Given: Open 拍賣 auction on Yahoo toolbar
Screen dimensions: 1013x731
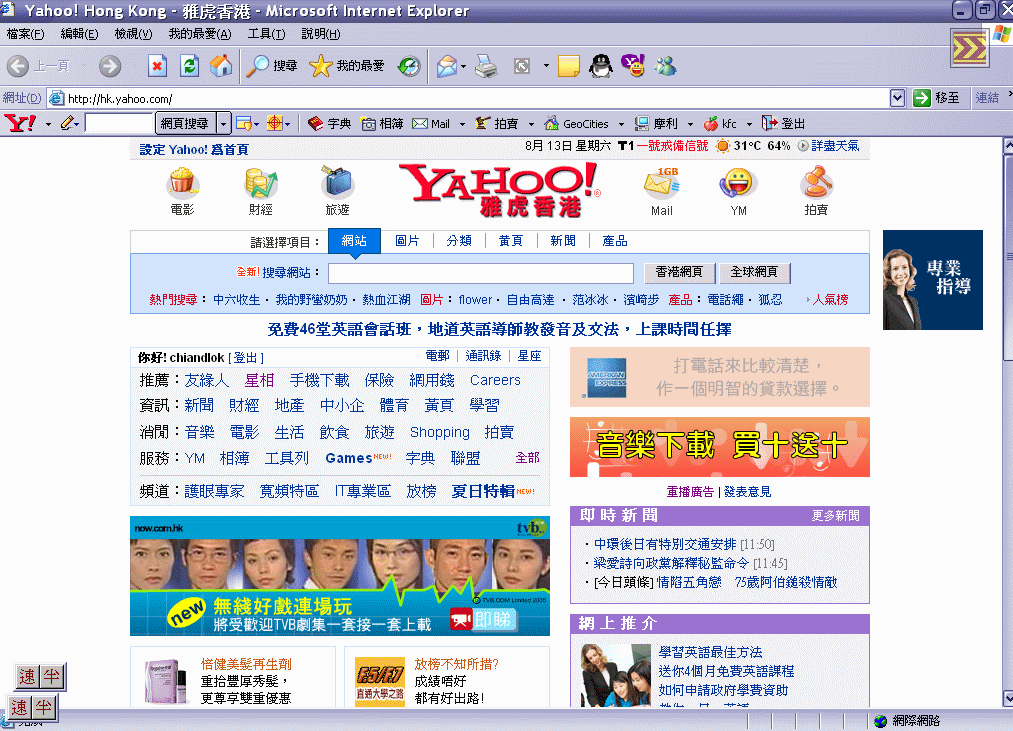Looking at the screenshot, I should pos(496,123).
